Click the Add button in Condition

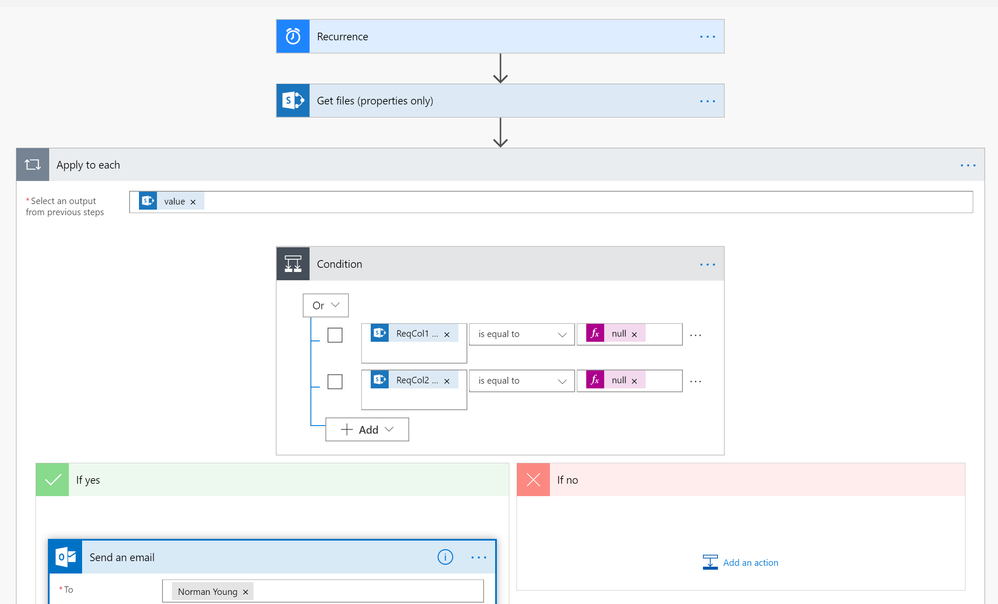coord(367,430)
